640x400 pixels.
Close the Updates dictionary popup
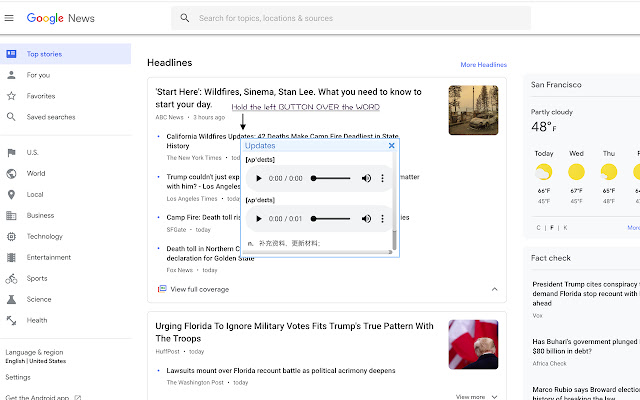click(x=391, y=146)
